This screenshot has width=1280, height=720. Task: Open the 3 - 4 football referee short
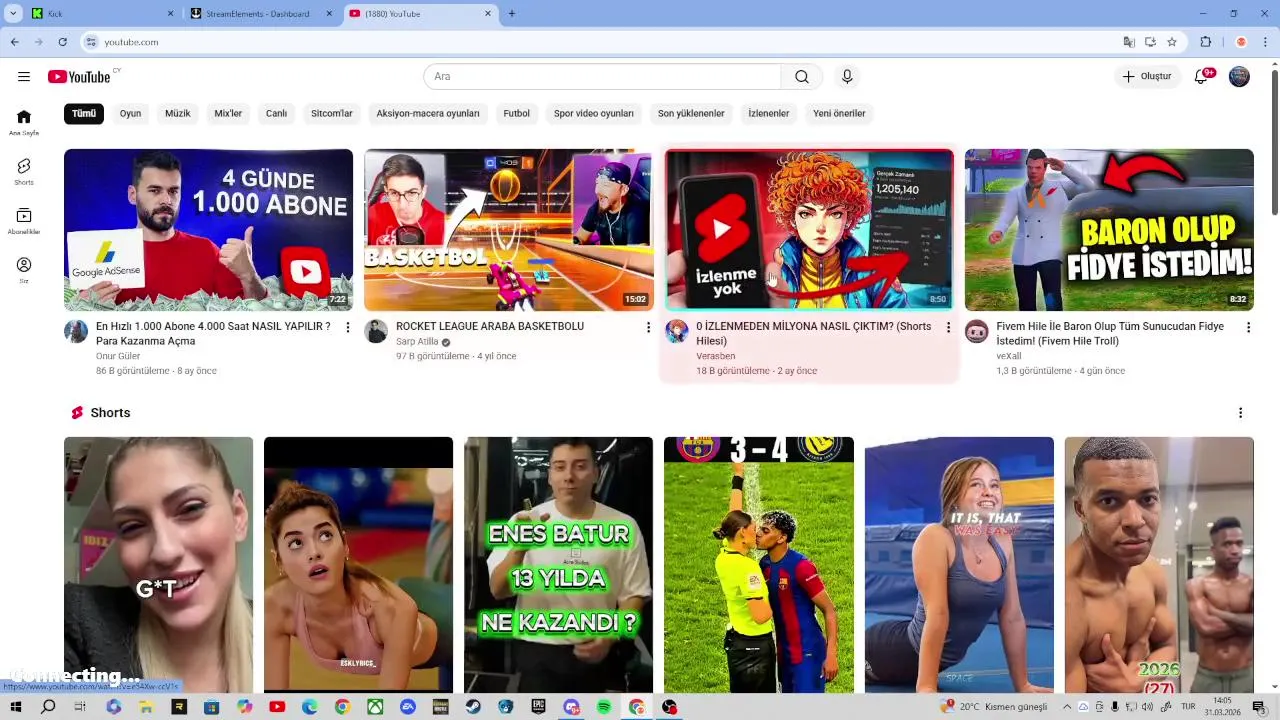[759, 565]
